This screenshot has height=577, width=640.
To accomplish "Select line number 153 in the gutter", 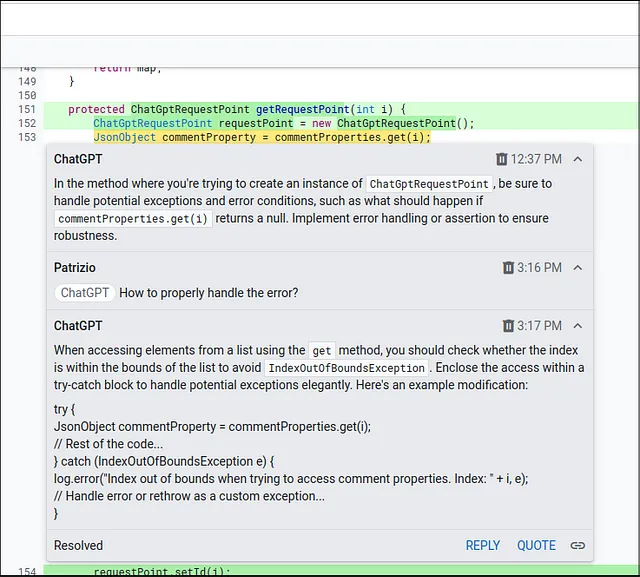I will point(27,137).
